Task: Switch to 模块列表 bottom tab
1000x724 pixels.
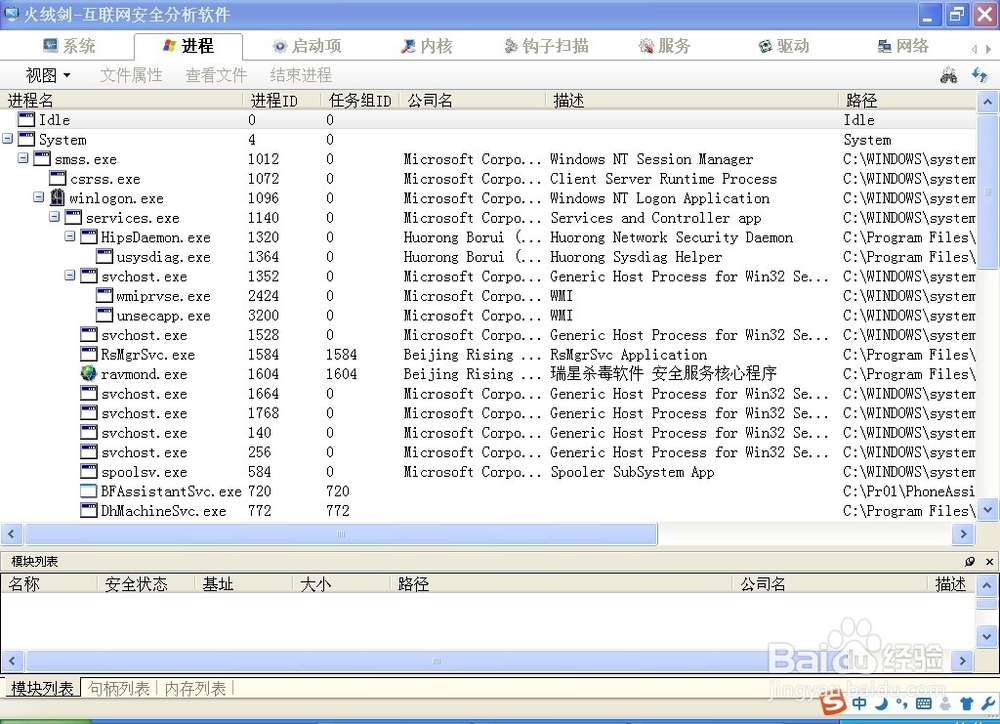Action: click(x=42, y=688)
